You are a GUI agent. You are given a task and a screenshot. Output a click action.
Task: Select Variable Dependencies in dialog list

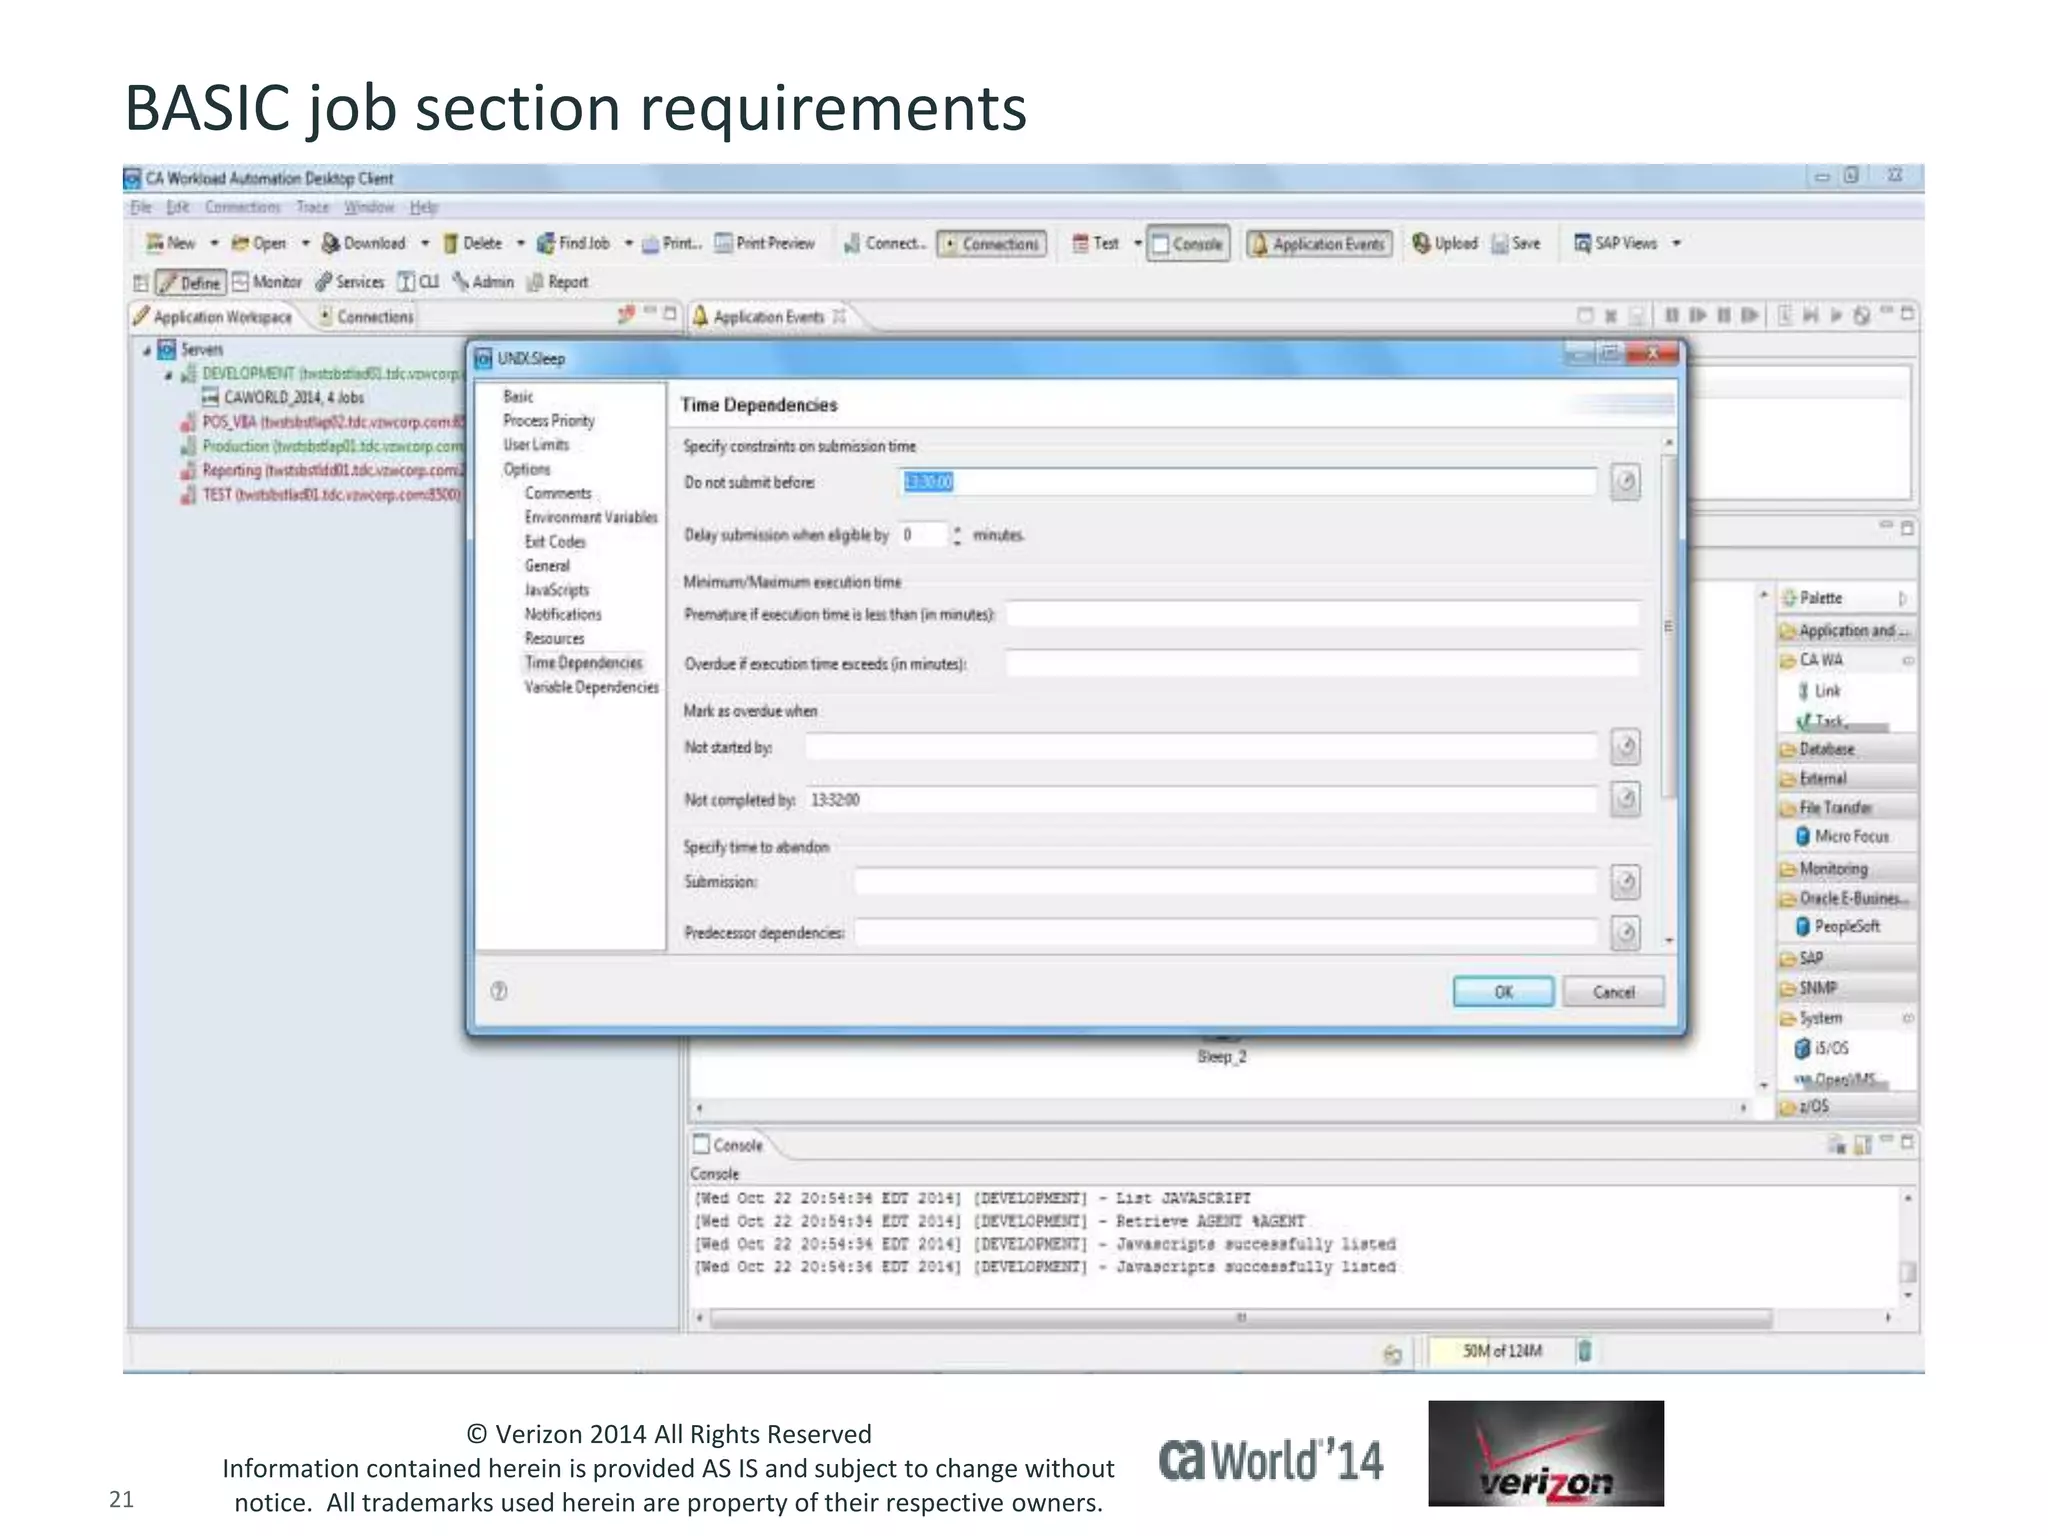(x=591, y=687)
